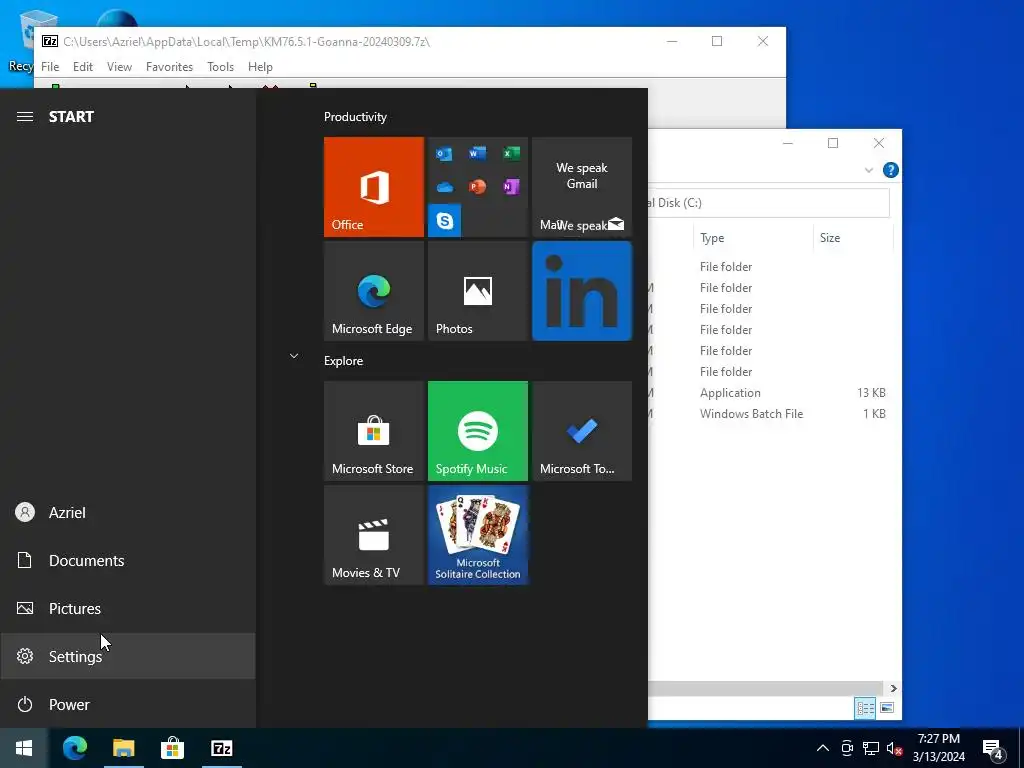Open the Meet Now tray icon
This screenshot has width=1024, height=768.
coord(847,748)
